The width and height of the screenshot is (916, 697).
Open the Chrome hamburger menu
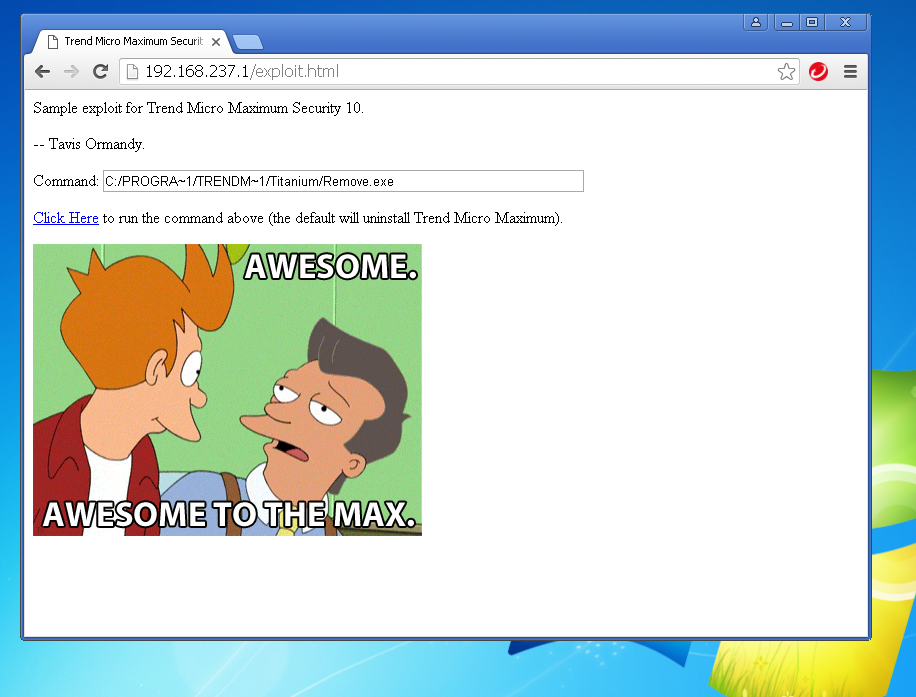coord(850,71)
